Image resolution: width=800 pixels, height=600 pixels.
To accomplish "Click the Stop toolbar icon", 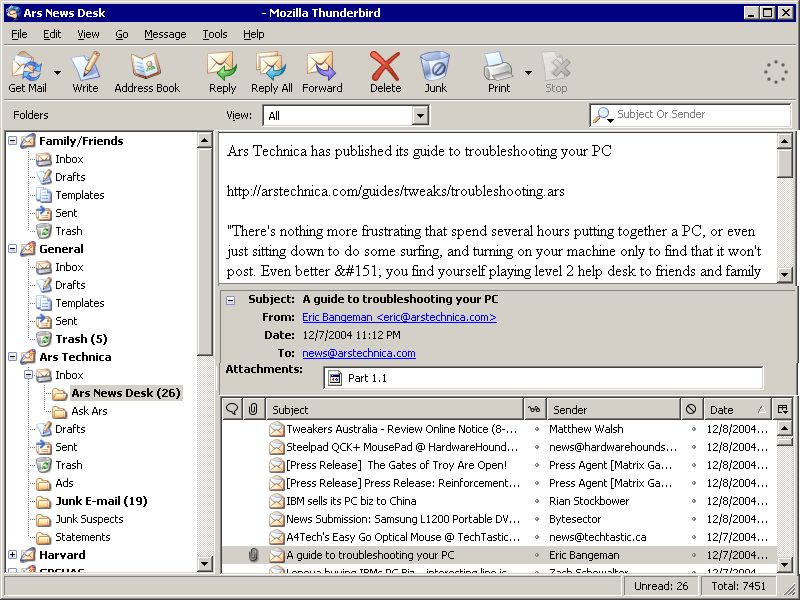I will coord(556,72).
